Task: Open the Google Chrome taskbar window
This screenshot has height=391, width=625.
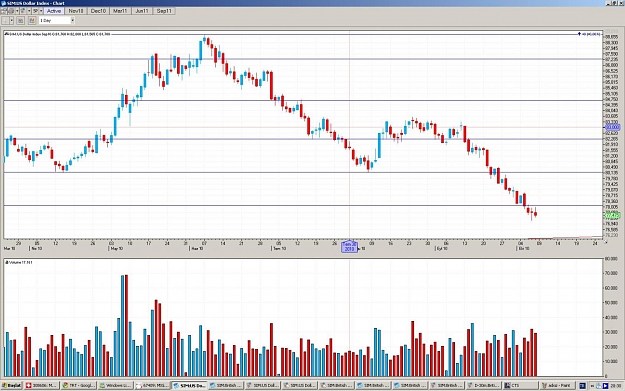Action: [x=79, y=386]
